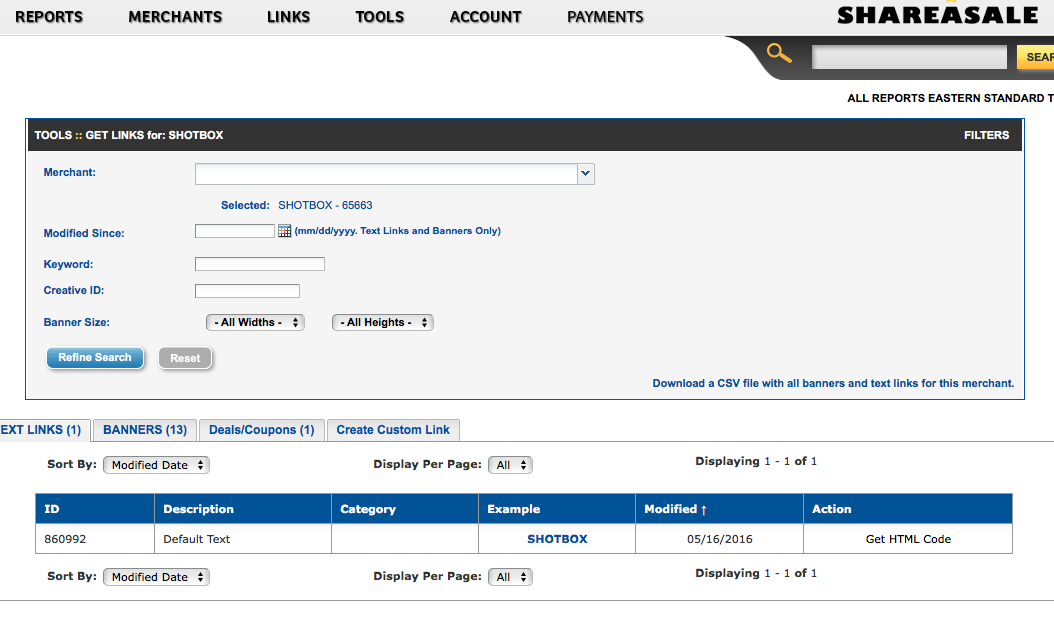This screenshot has height=627, width=1054.
Task: Open the Reports menu
Action: coord(49,17)
